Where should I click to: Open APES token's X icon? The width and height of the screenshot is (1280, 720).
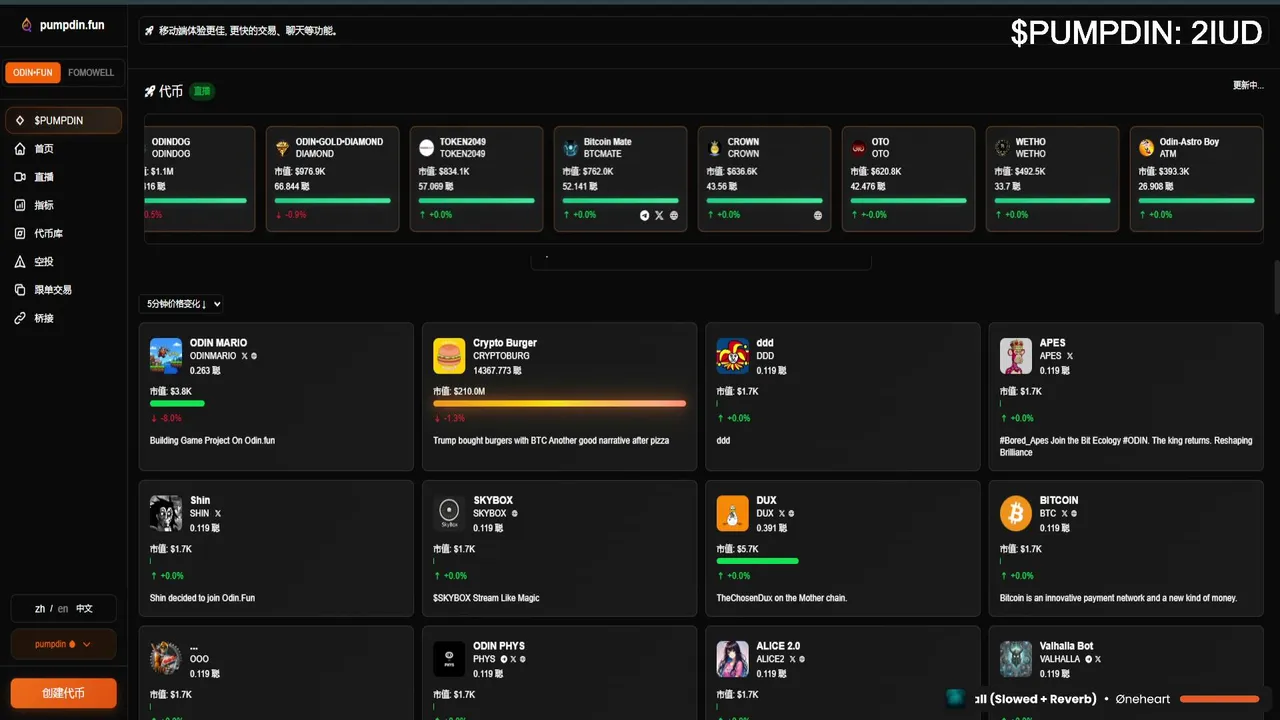pos(1070,356)
